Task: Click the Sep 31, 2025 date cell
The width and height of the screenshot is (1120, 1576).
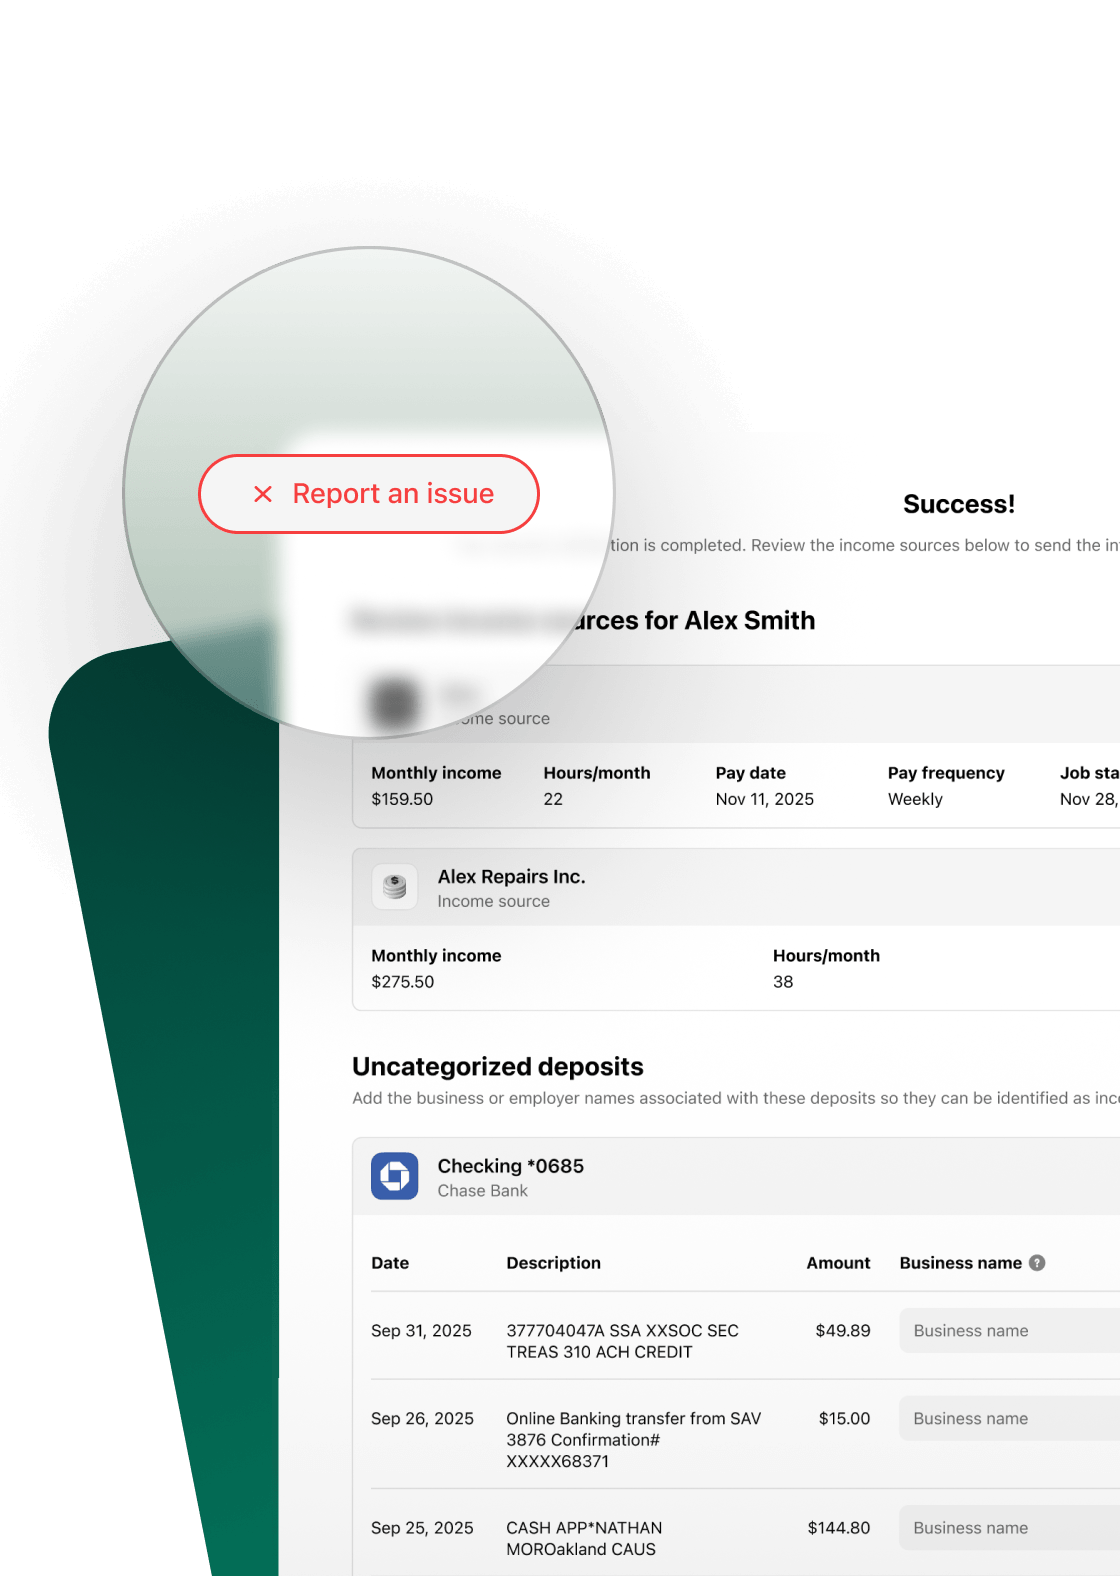Action: click(421, 1331)
